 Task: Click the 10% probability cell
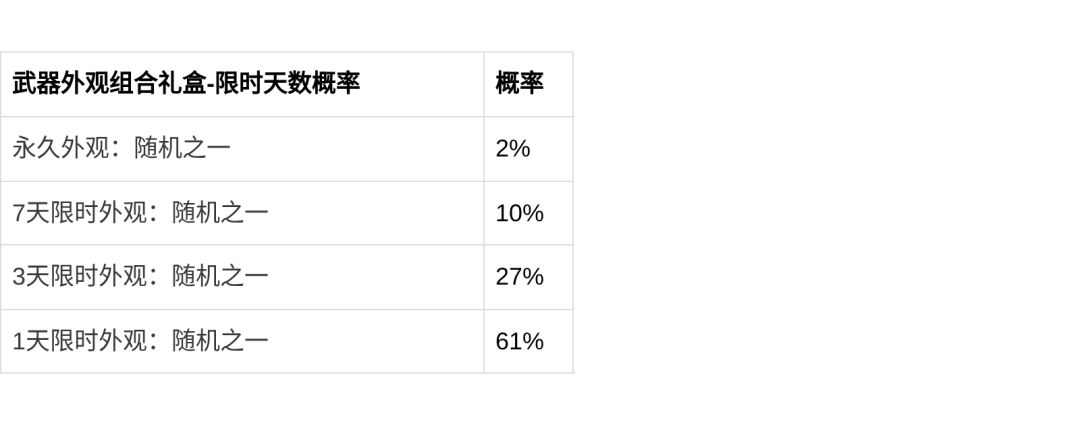(519, 213)
